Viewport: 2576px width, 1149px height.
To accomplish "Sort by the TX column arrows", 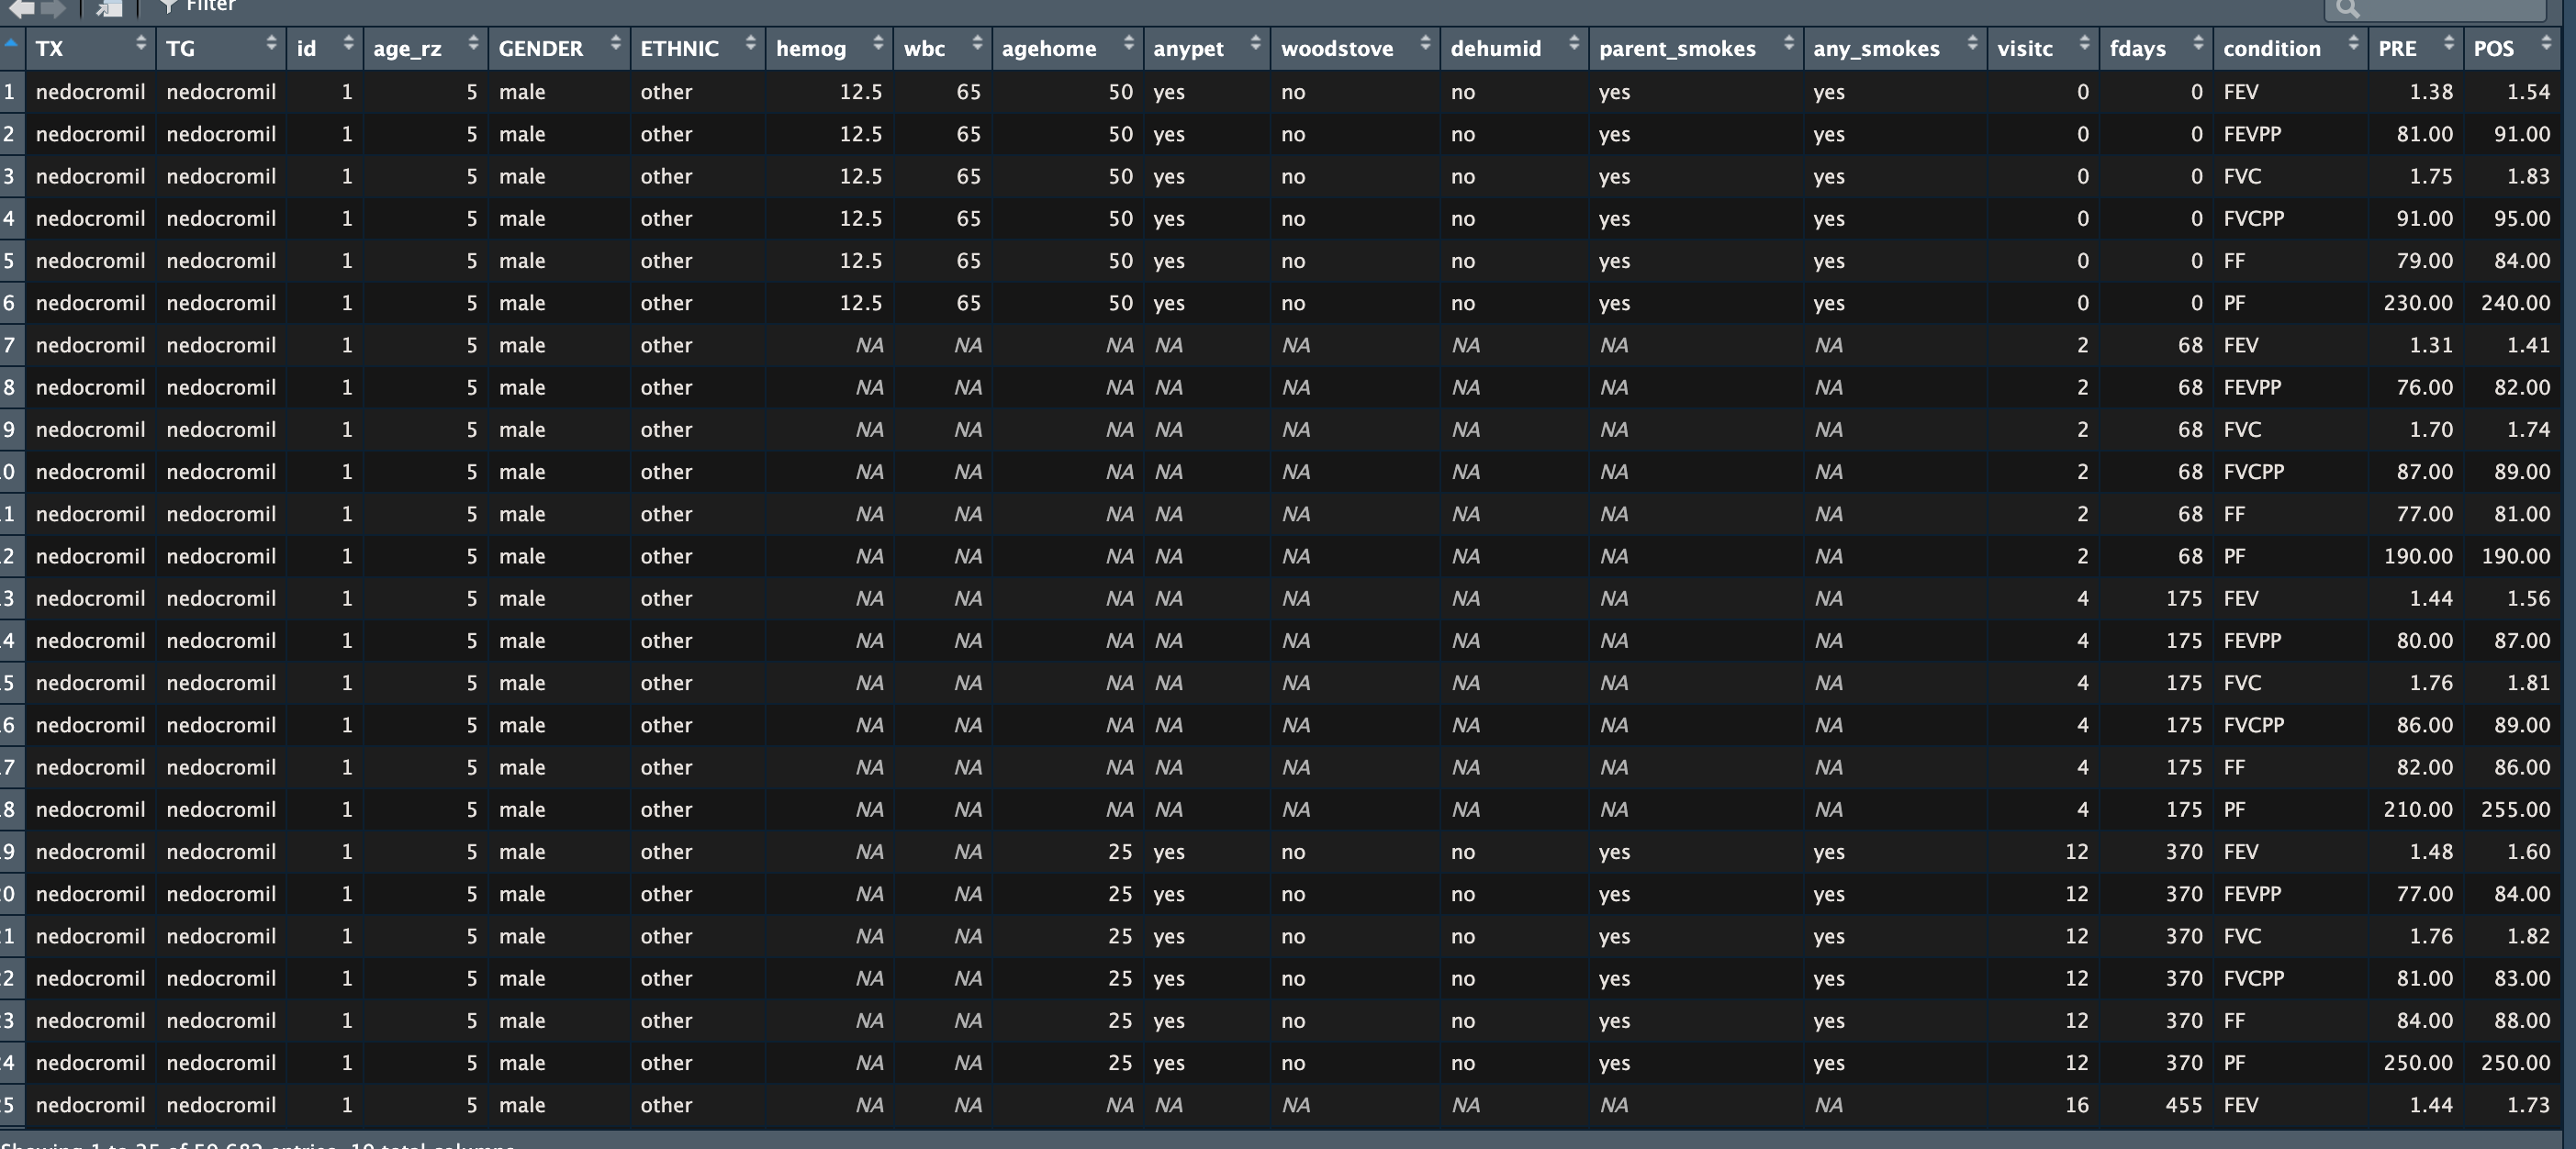I will [141, 43].
